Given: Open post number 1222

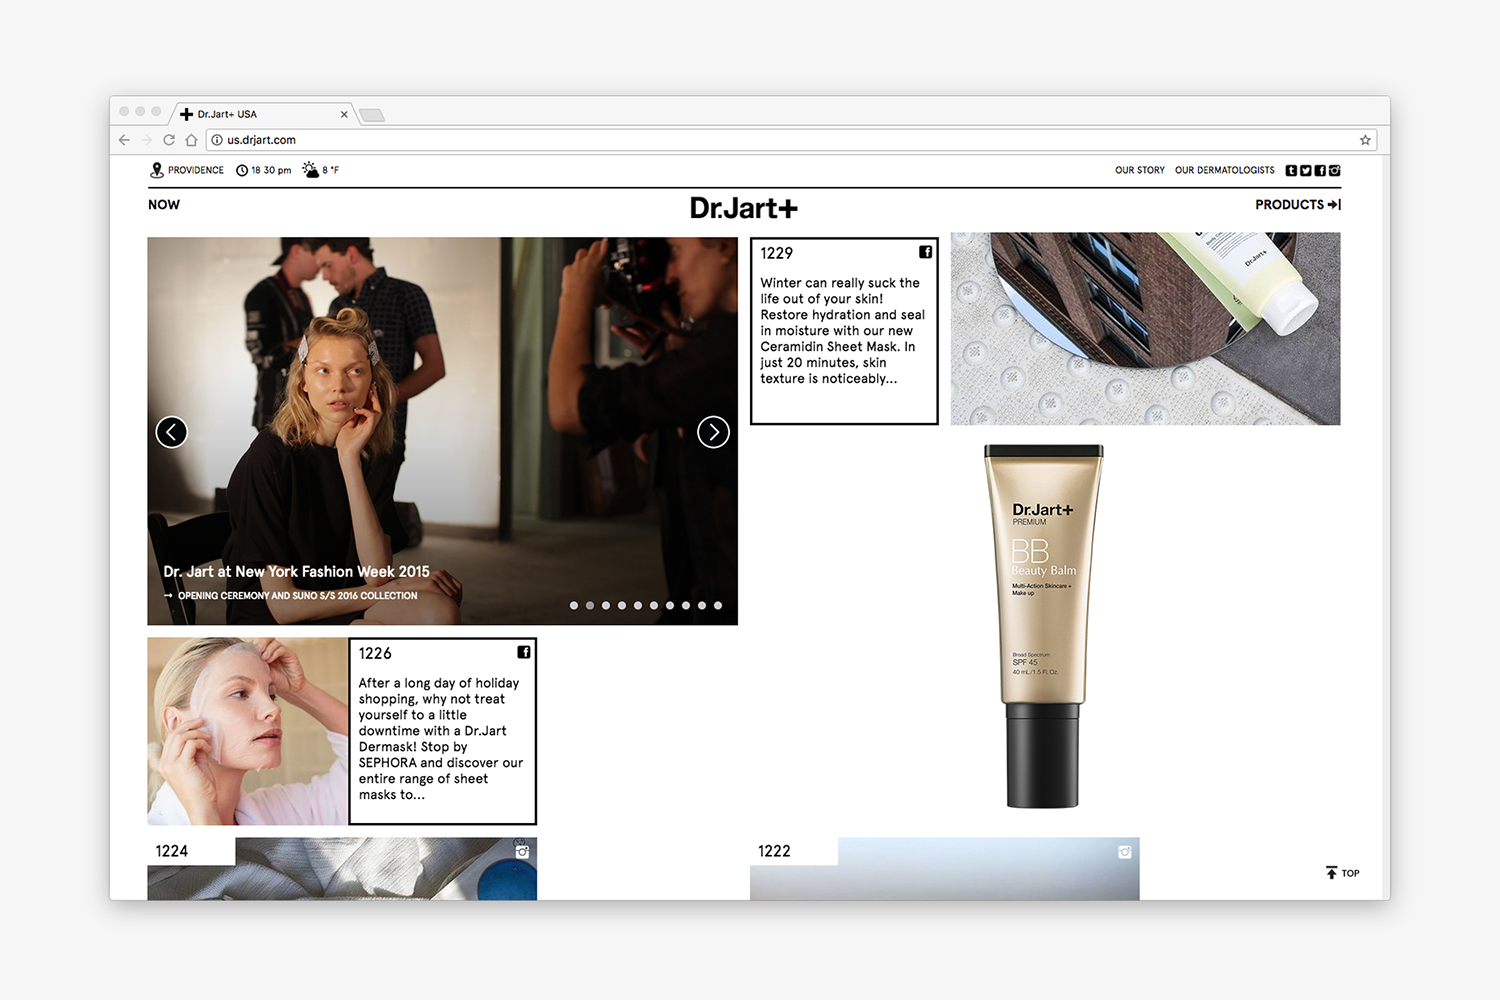Looking at the screenshot, I should (775, 851).
